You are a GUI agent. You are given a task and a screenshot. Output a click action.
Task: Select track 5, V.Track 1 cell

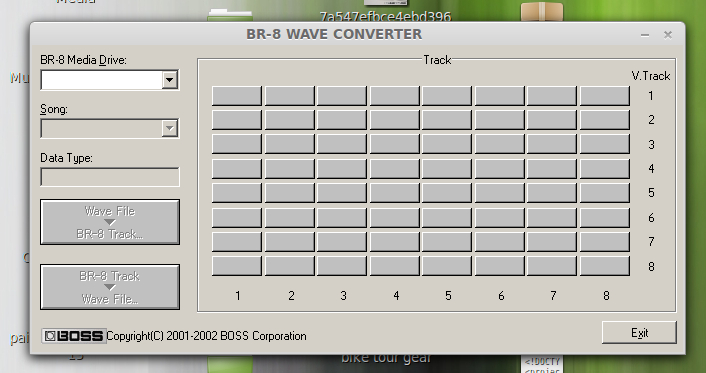point(447,96)
